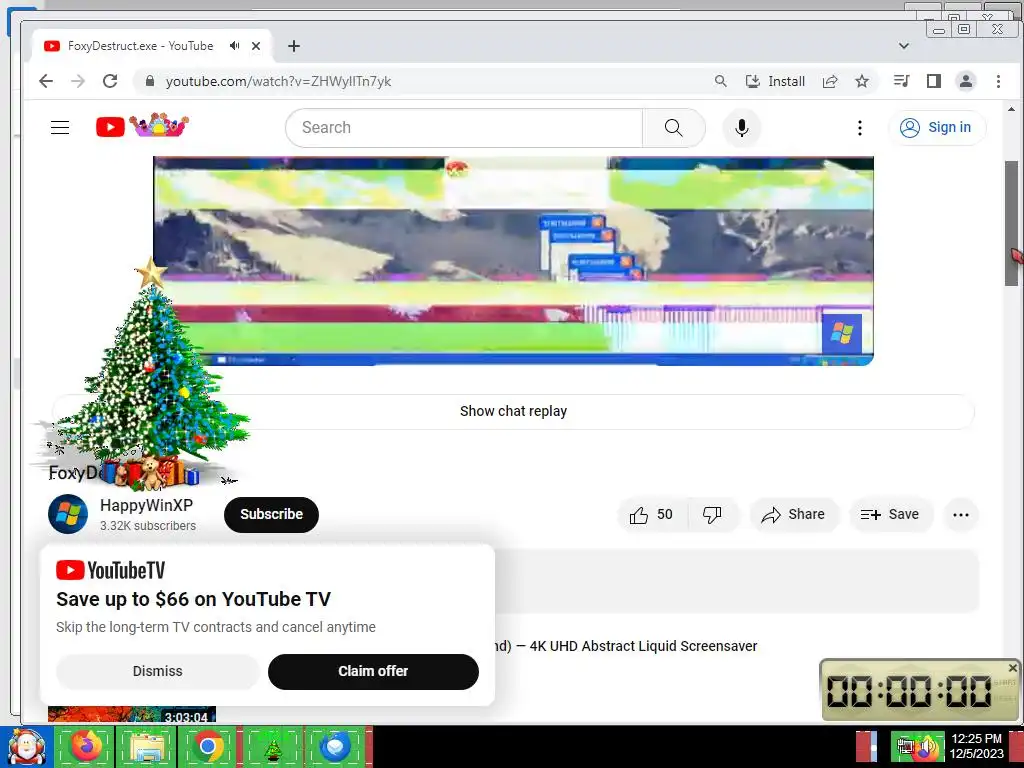Open more actions ellipsis beside Save
The width and height of the screenshot is (1024, 768).
(961, 515)
